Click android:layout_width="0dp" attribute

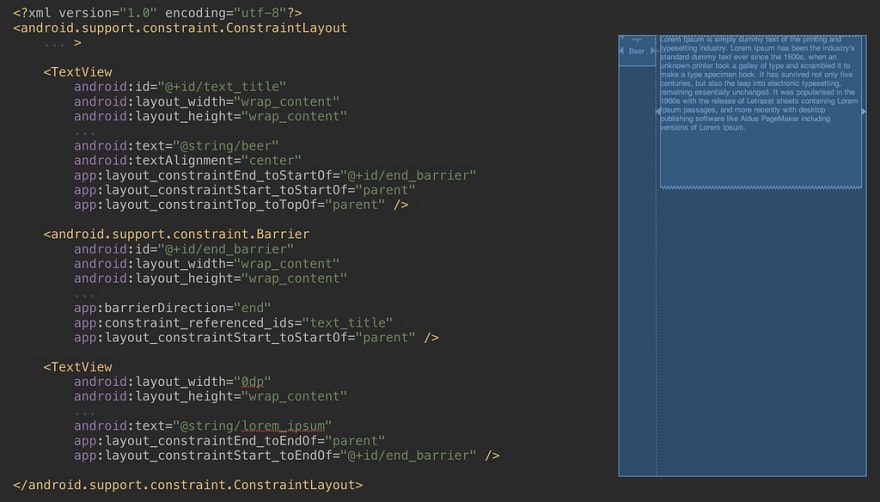tap(172, 382)
